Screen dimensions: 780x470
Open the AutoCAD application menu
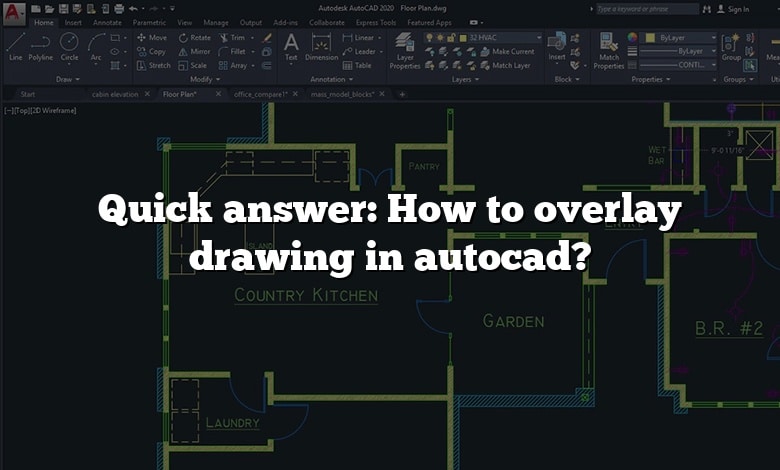click(14, 13)
